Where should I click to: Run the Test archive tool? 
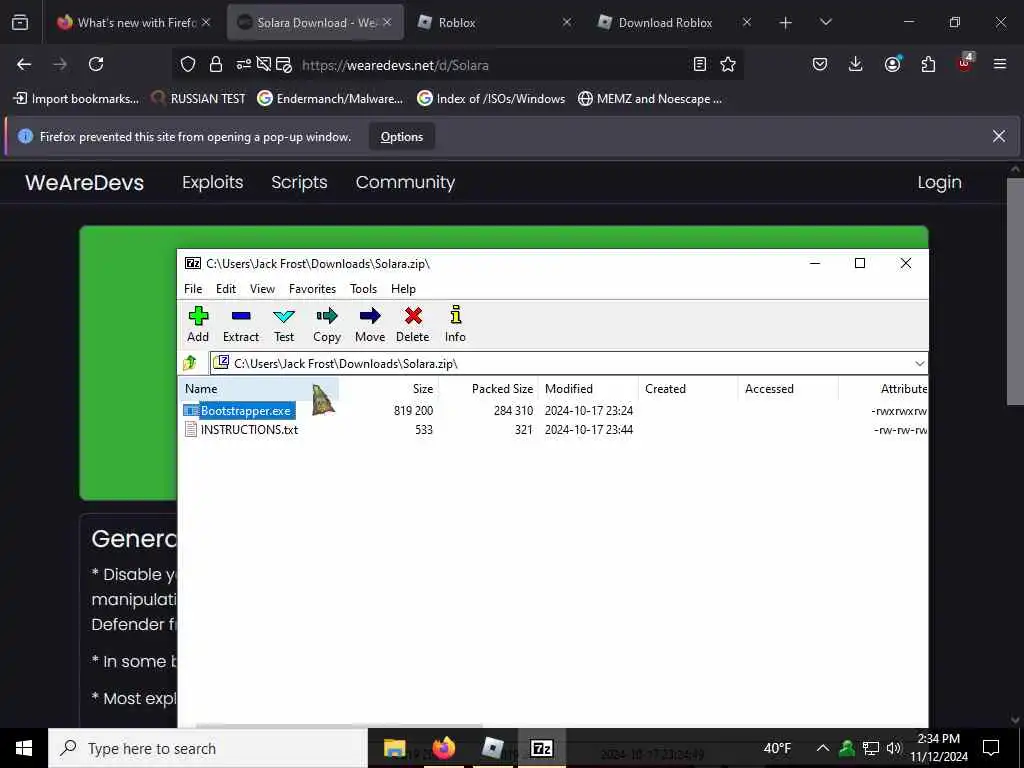pyautogui.click(x=284, y=325)
